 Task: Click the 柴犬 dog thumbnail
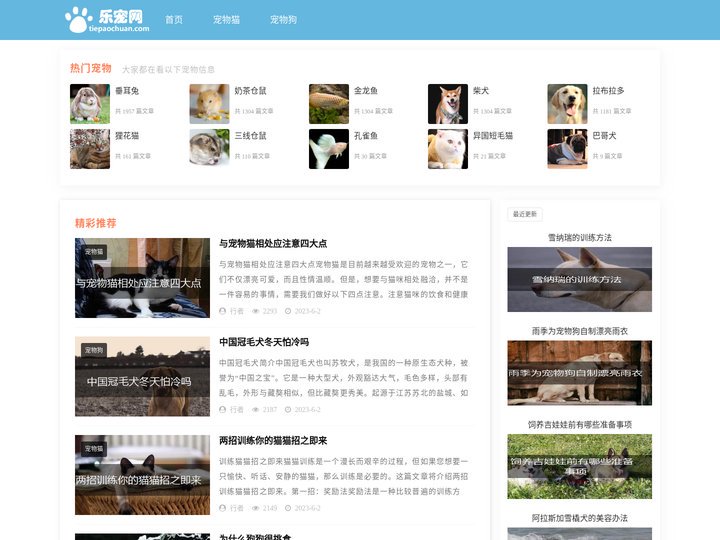tap(448, 104)
